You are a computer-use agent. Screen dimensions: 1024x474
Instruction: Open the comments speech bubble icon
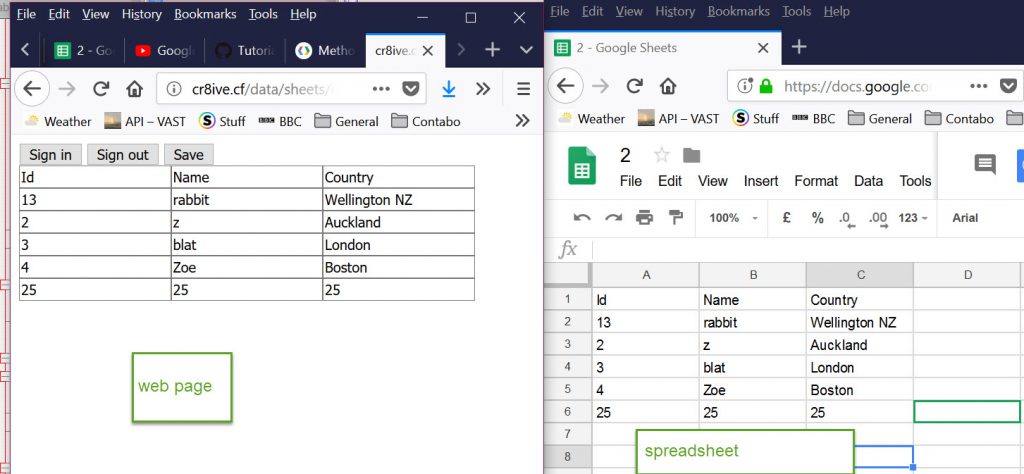coord(985,165)
